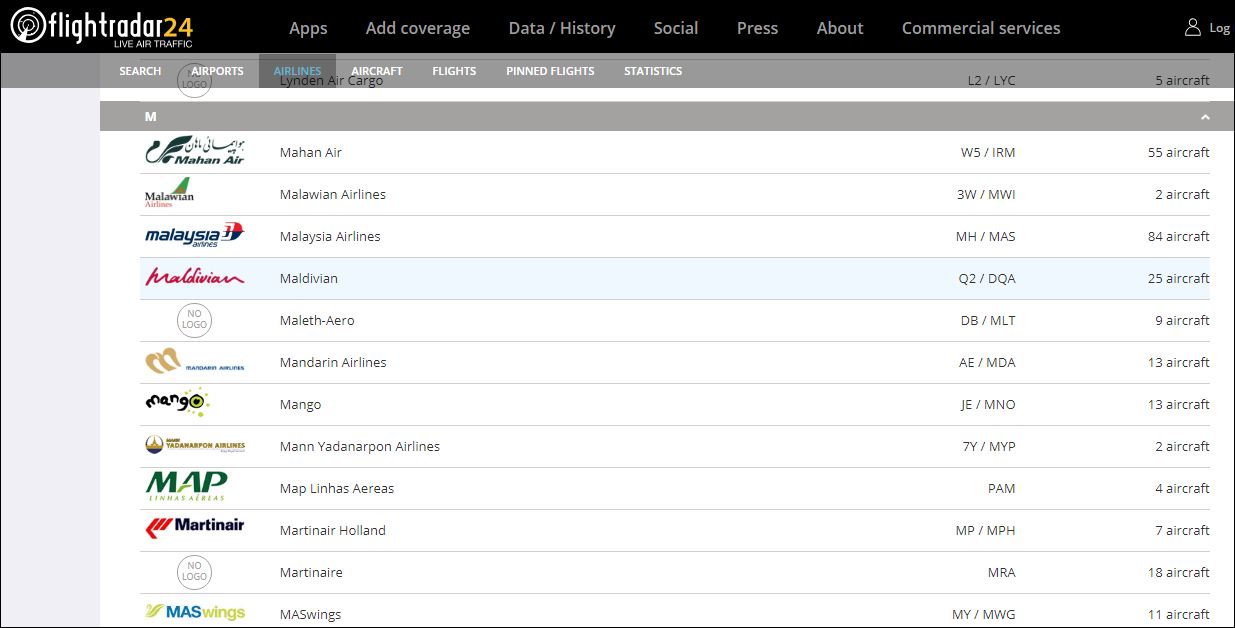Click the 7 aircraft count
This screenshot has width=1235, height=628.
[x=1182, y=530]
